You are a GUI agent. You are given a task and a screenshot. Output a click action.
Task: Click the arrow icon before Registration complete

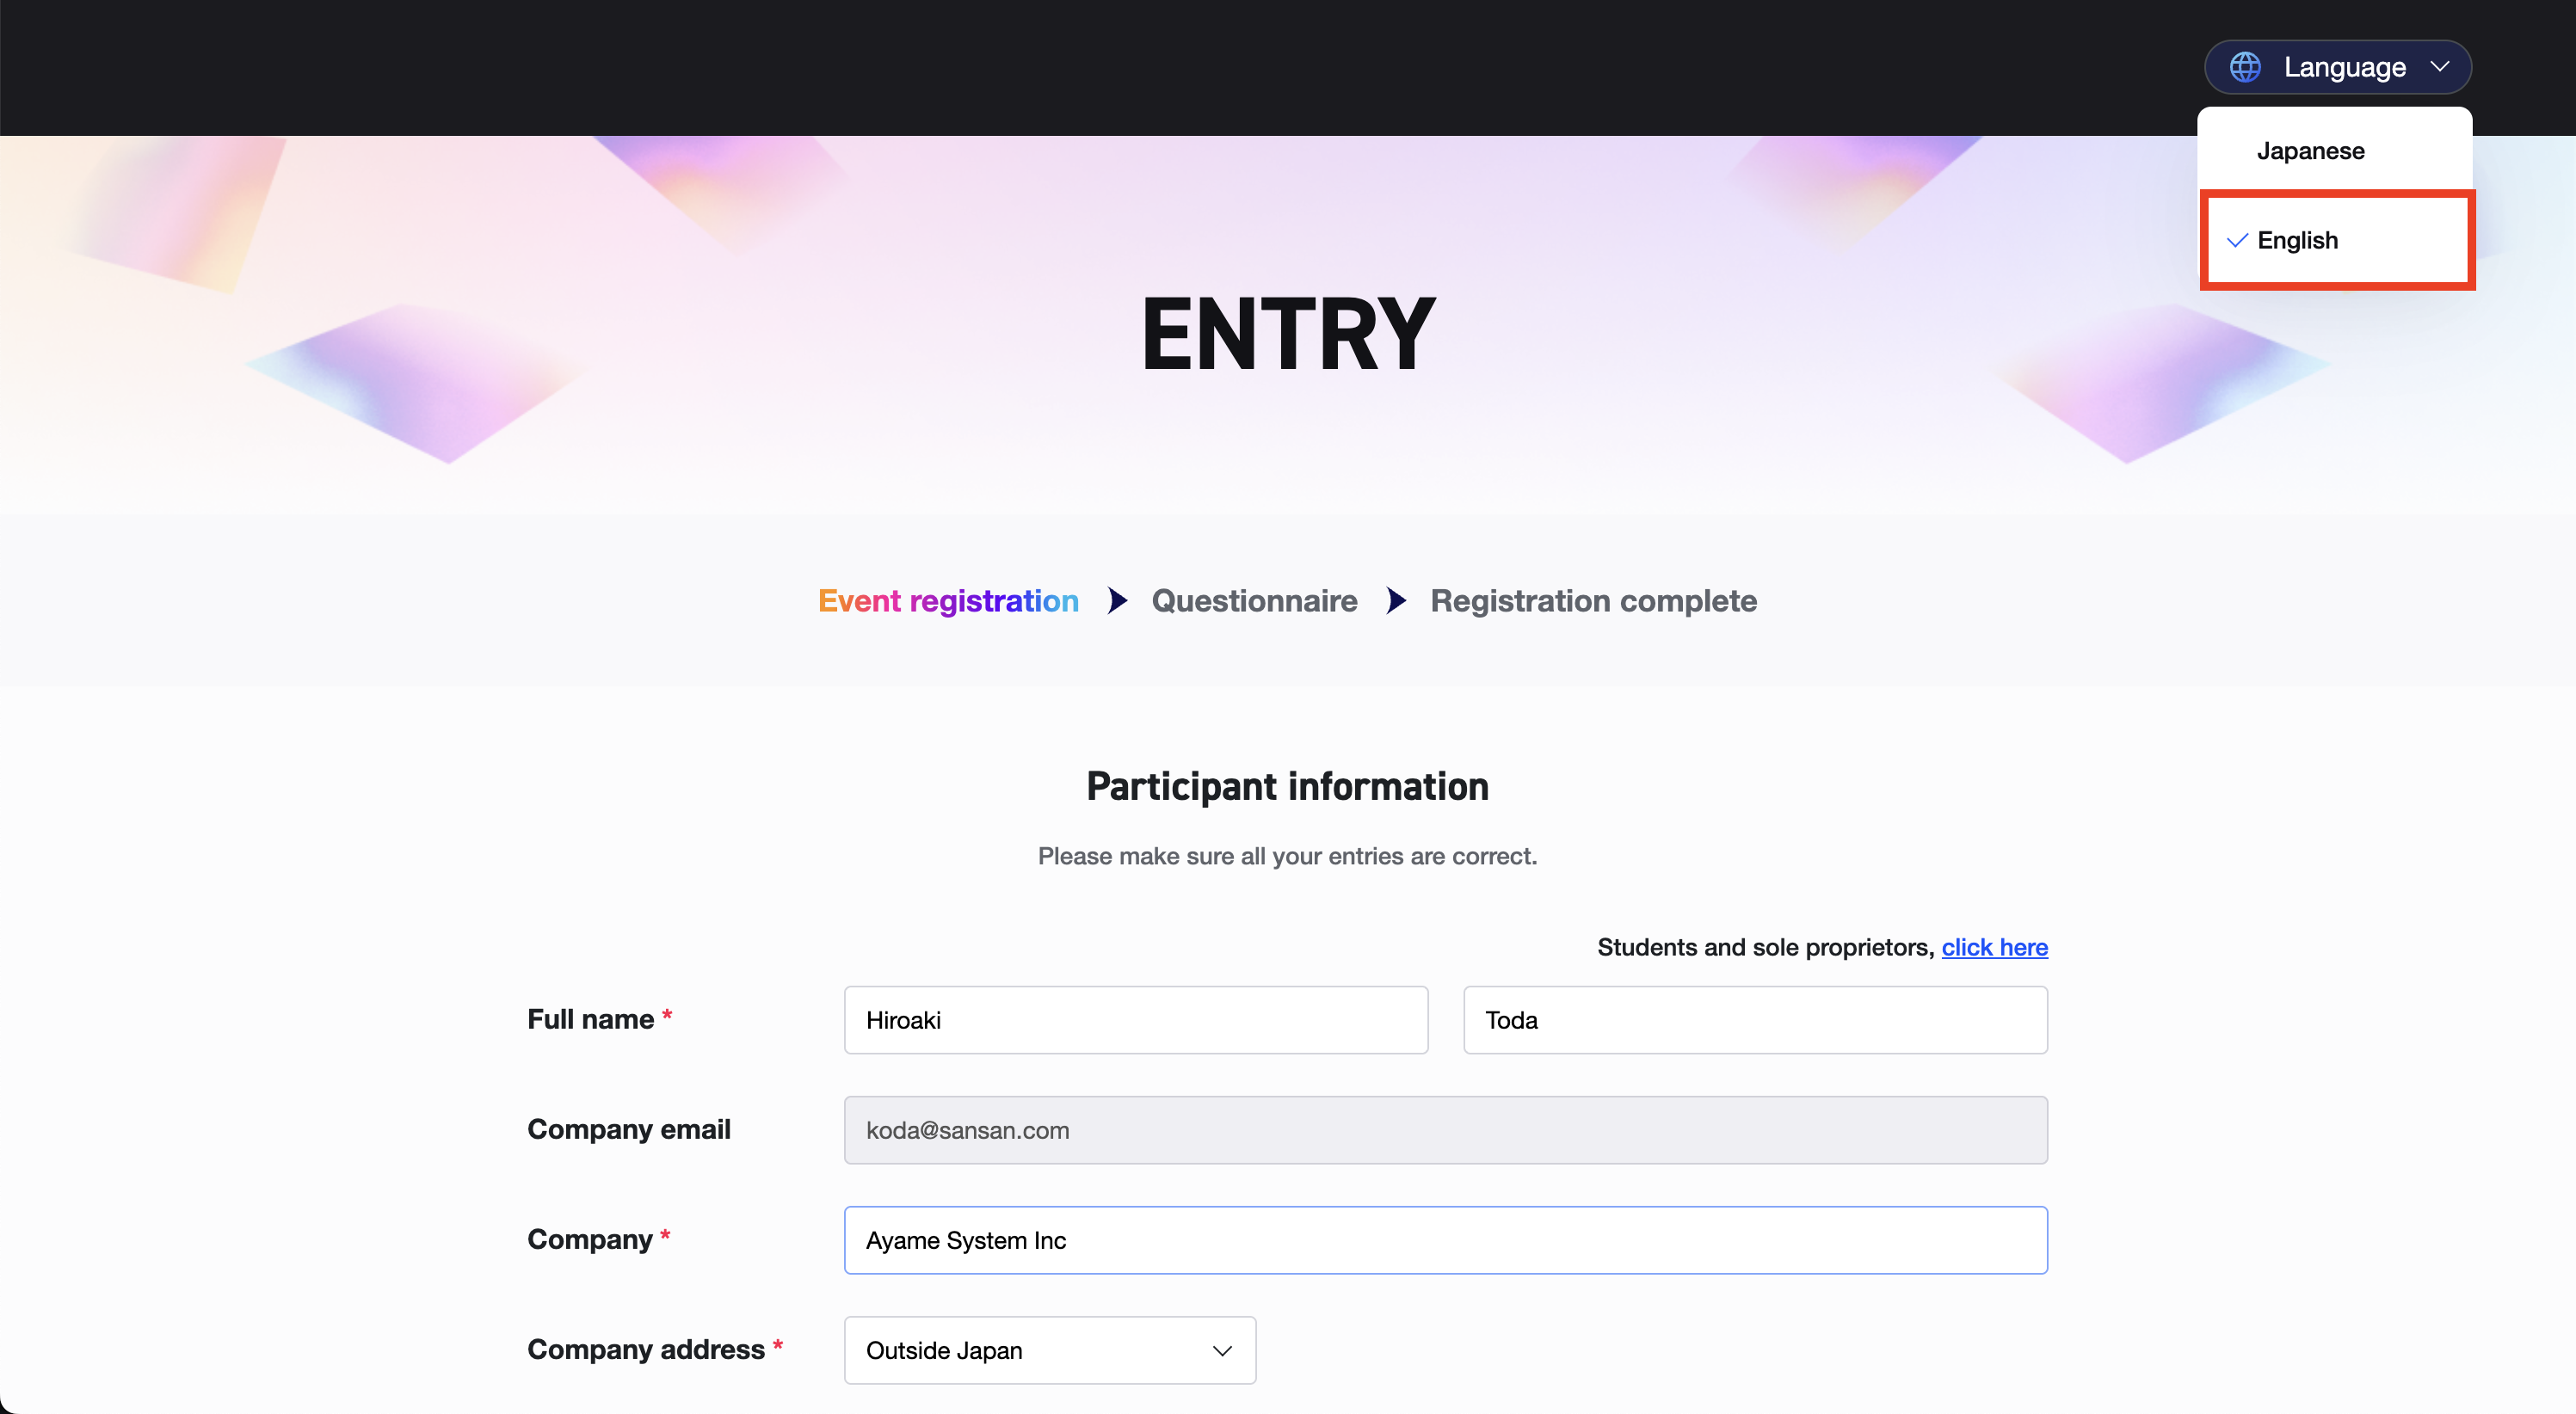pyautogui.click(x=1396, y=601)
